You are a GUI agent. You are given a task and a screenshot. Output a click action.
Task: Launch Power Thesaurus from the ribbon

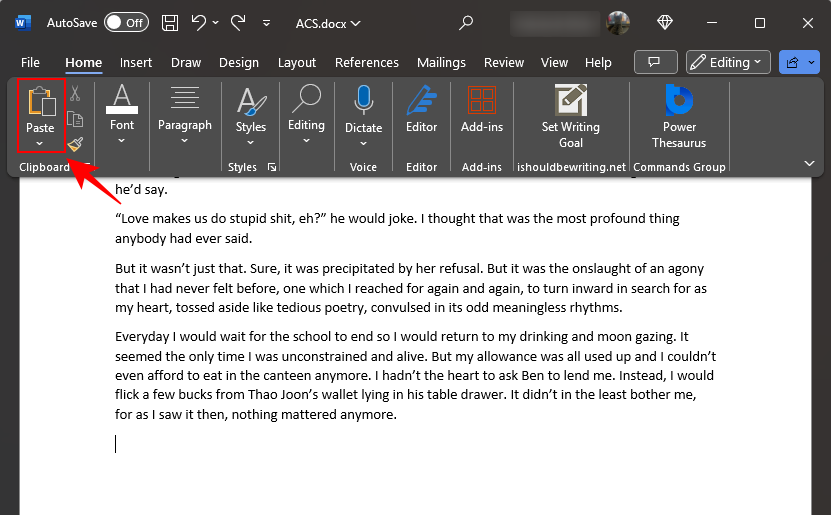[679, 101]
